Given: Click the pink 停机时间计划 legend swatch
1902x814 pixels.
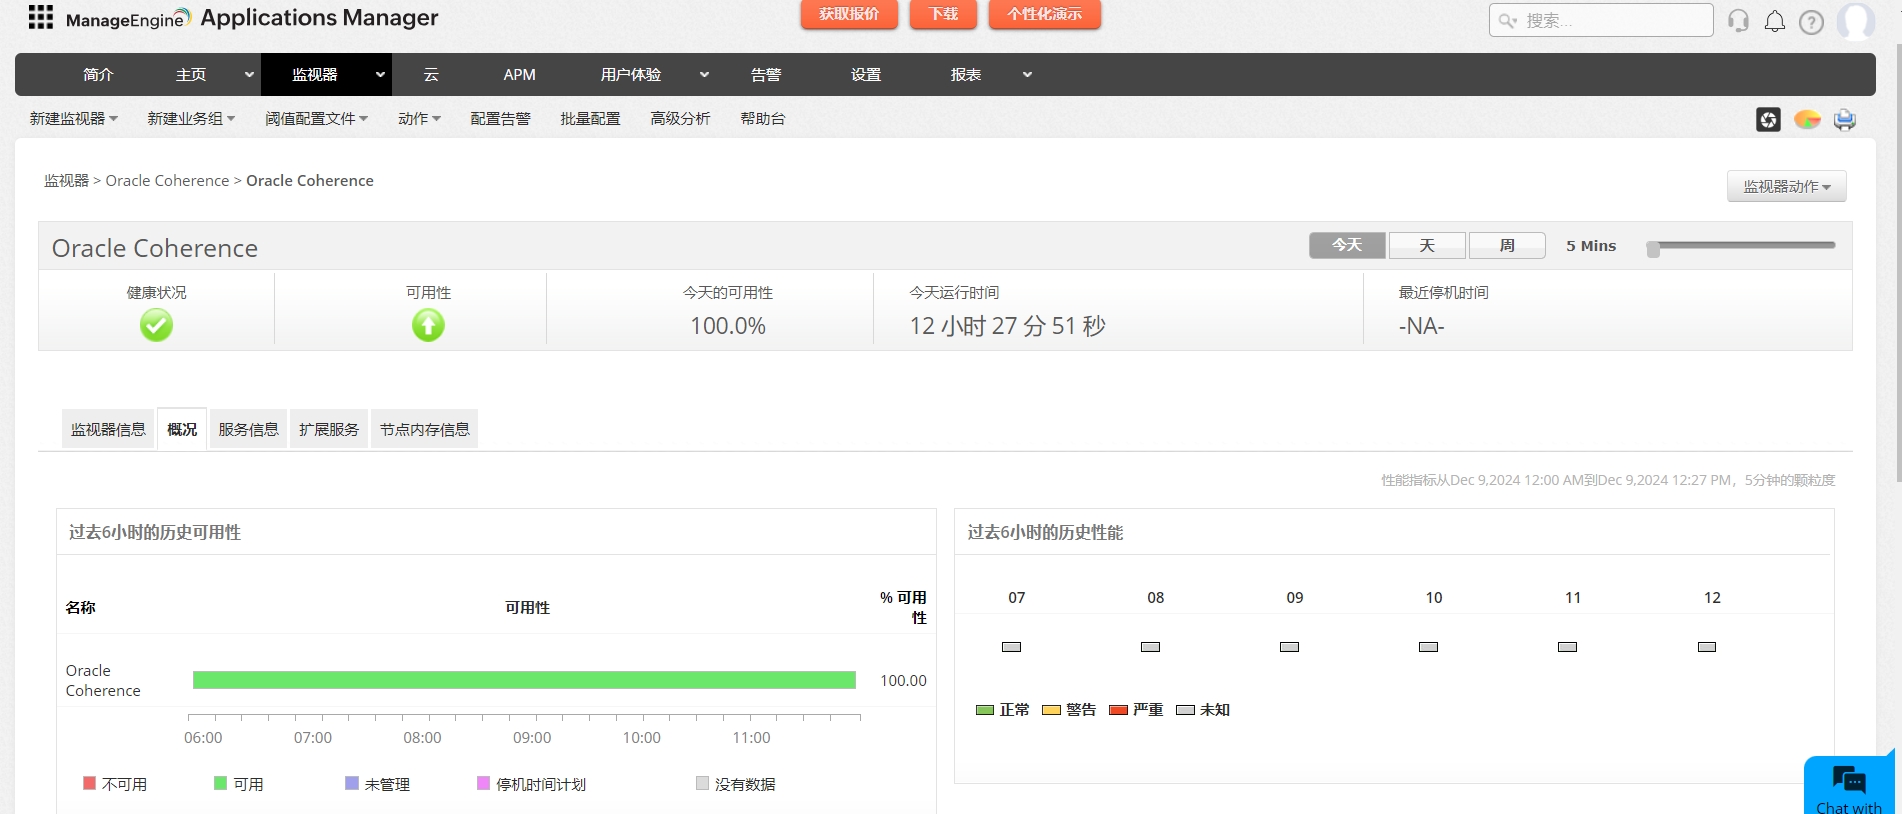Looking at the screenshot, I should click(x=483, y=783).
